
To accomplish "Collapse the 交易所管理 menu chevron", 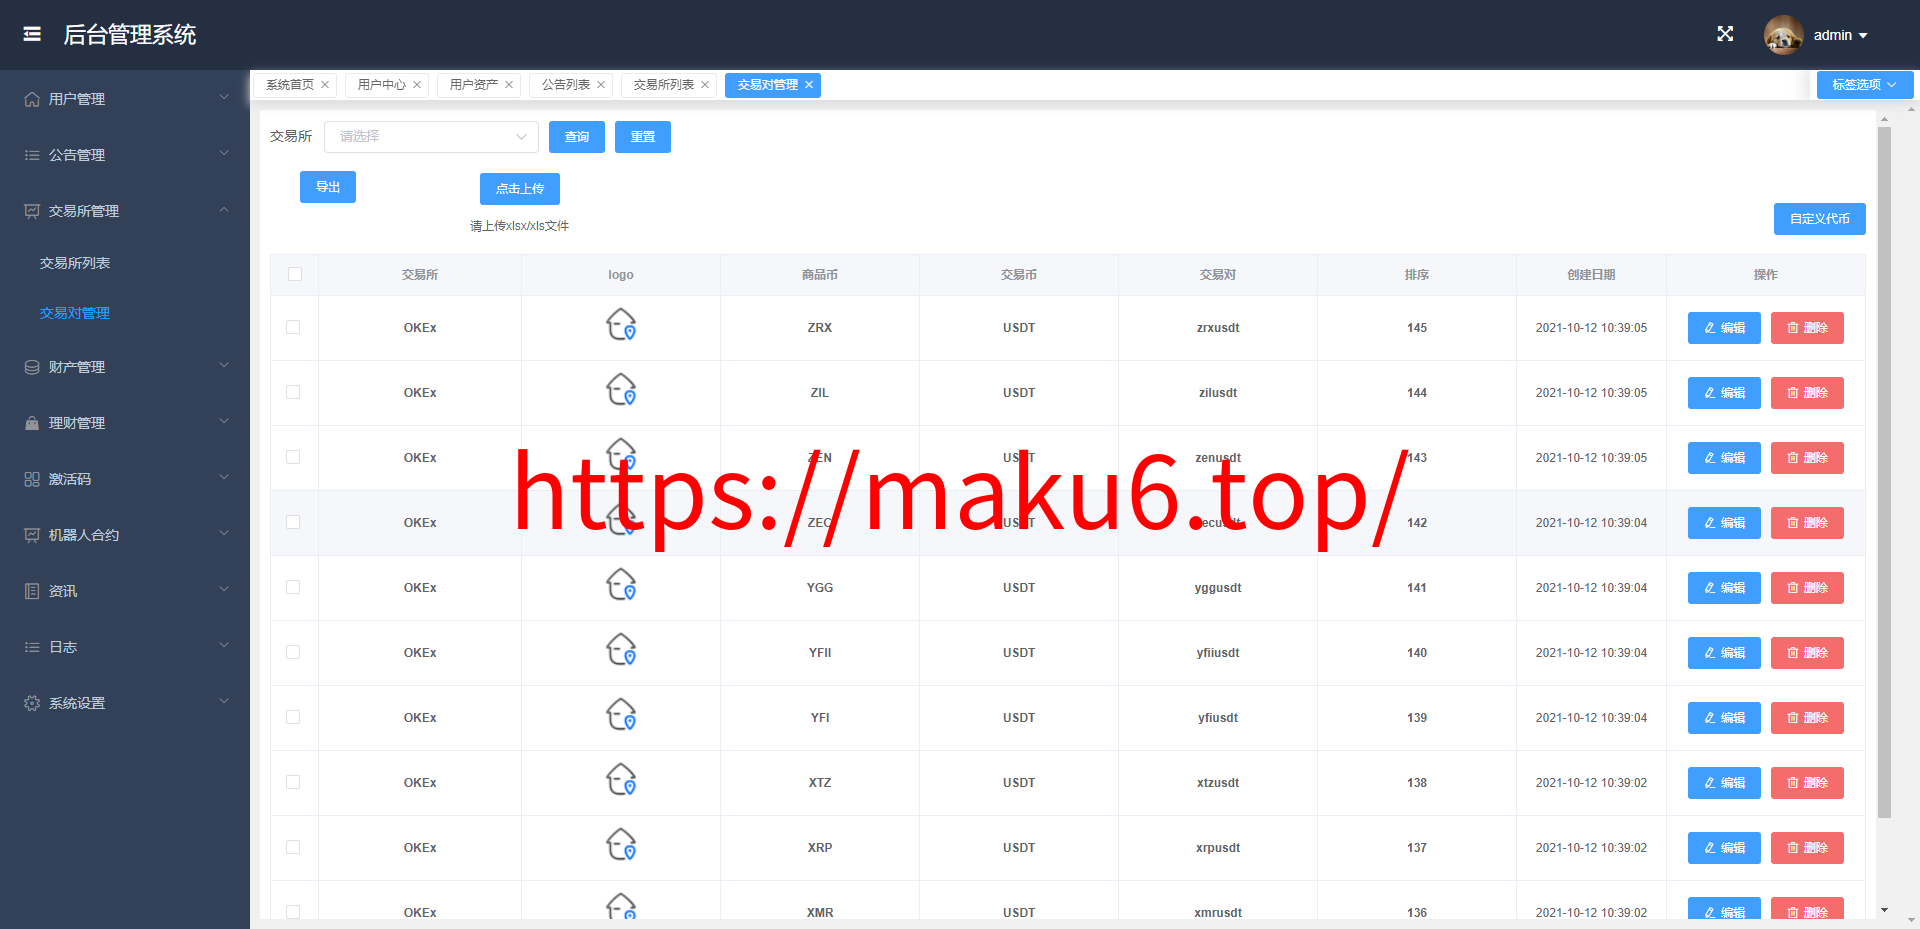I will 224,209.
